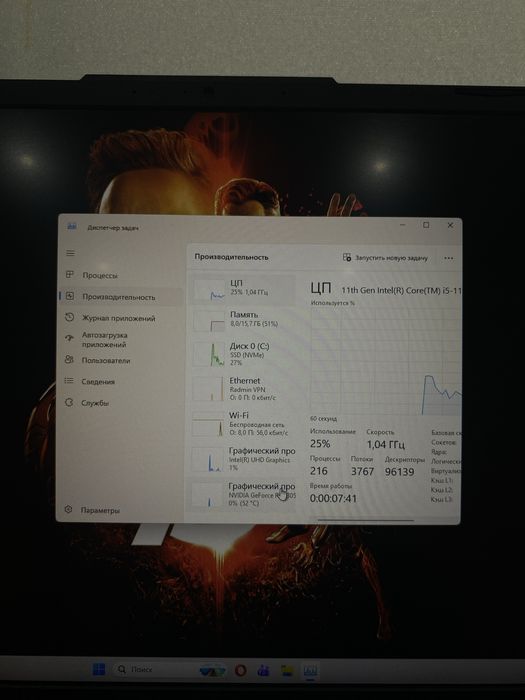The width and height of the screenshot is (525, 700).
Task: Click the Производительность sidebar icon
Action: 70,296
